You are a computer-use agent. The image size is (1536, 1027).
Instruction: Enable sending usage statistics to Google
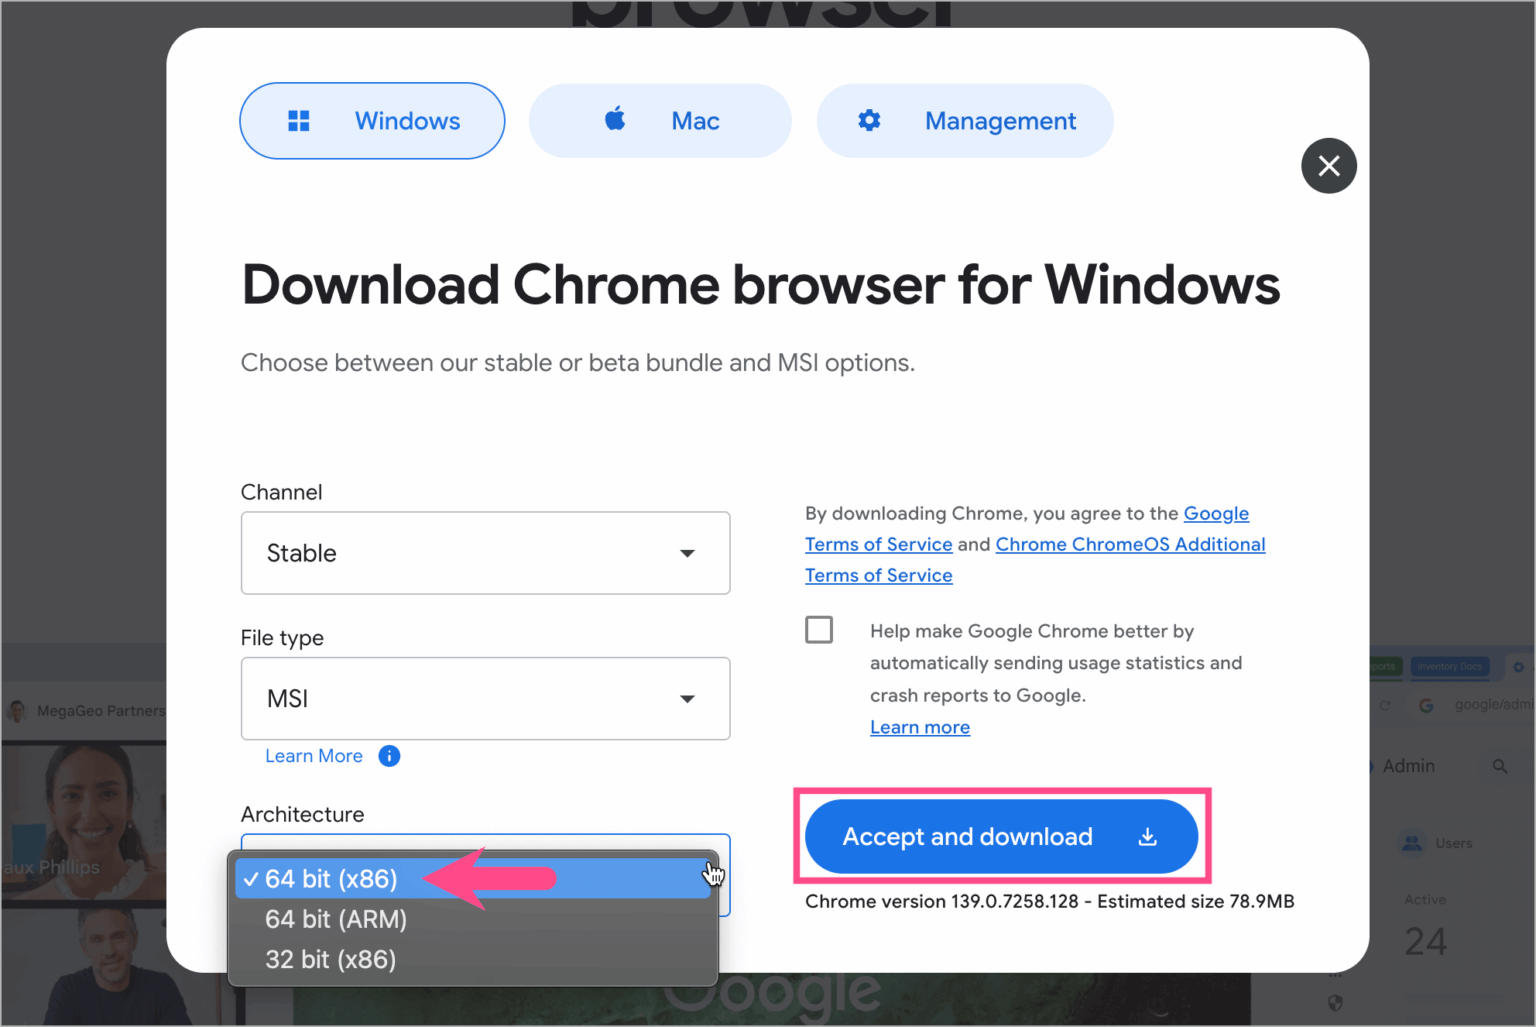(819, 629)
